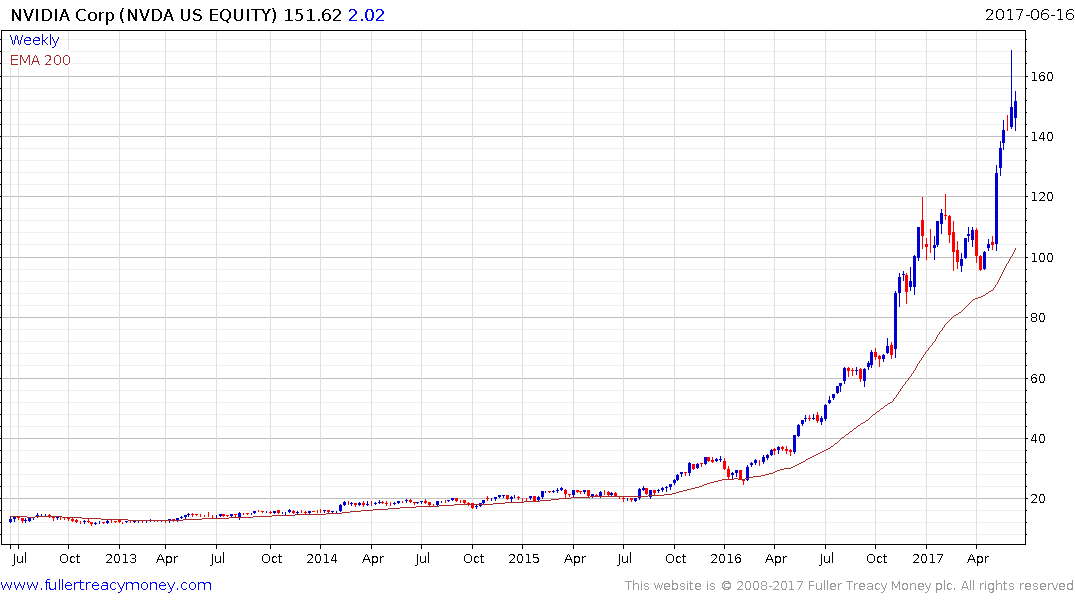Click the 160 price axis label
The image size is (1075, 600).
(1042, 77)
